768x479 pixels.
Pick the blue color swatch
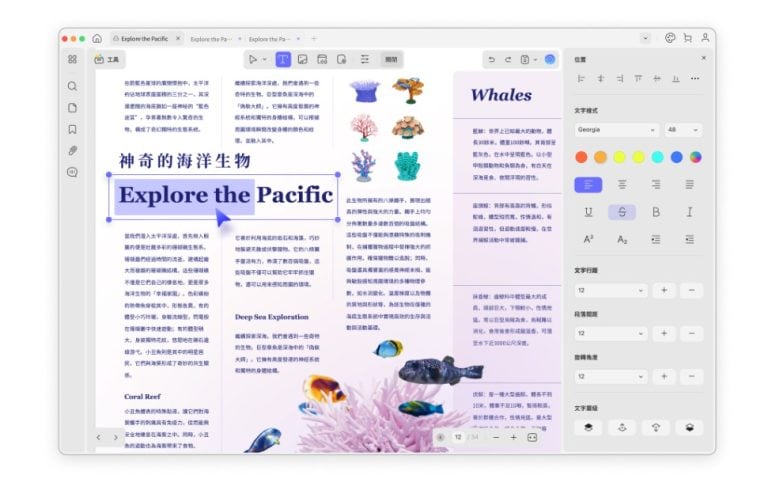coord(677,157)
